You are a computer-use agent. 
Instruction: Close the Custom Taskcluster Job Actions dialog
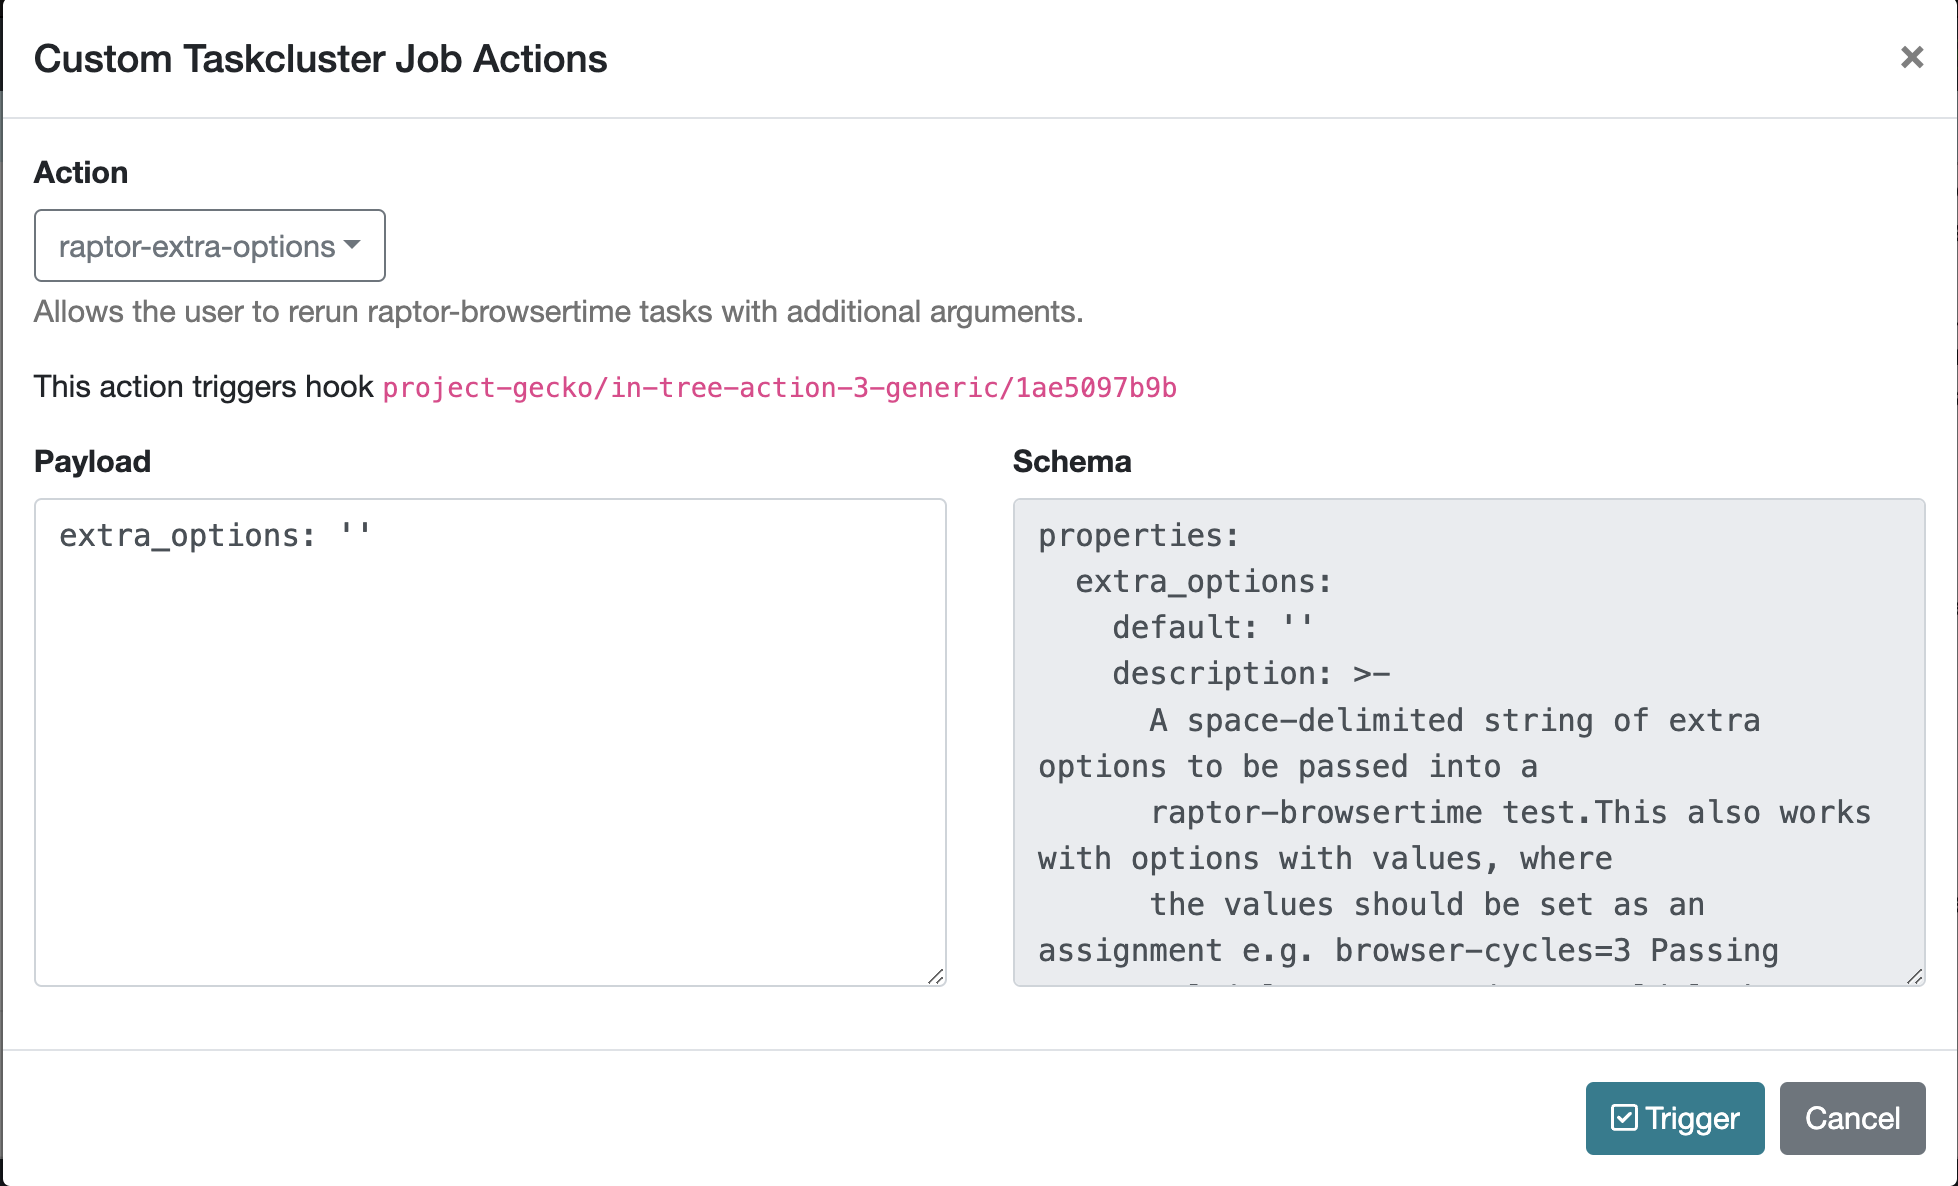[1911, 58]
